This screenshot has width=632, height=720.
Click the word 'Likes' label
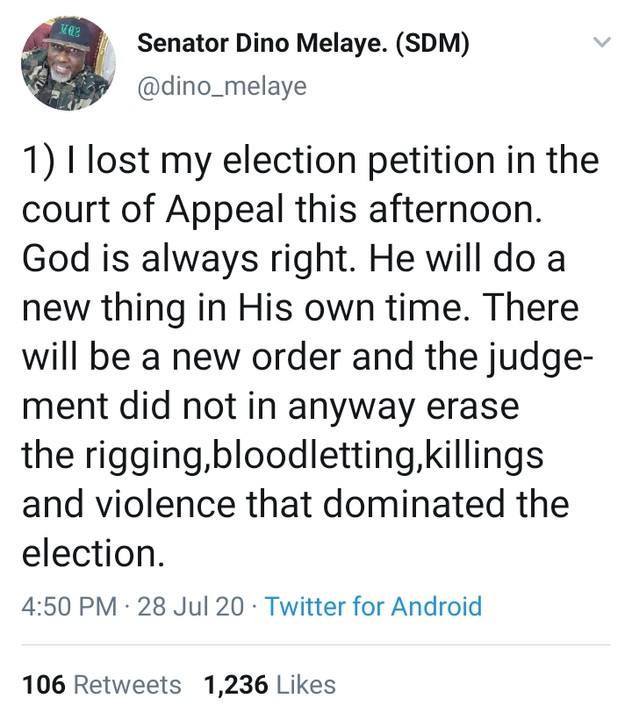[305, 685]
